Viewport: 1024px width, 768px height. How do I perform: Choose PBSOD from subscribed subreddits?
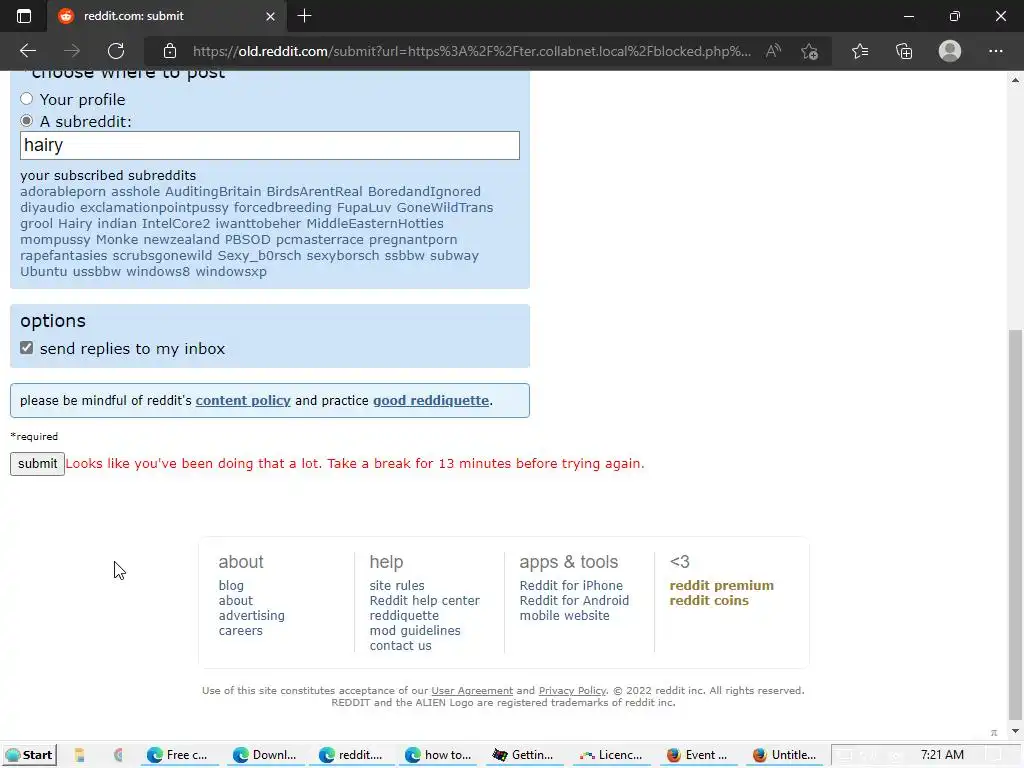(248, 240)
